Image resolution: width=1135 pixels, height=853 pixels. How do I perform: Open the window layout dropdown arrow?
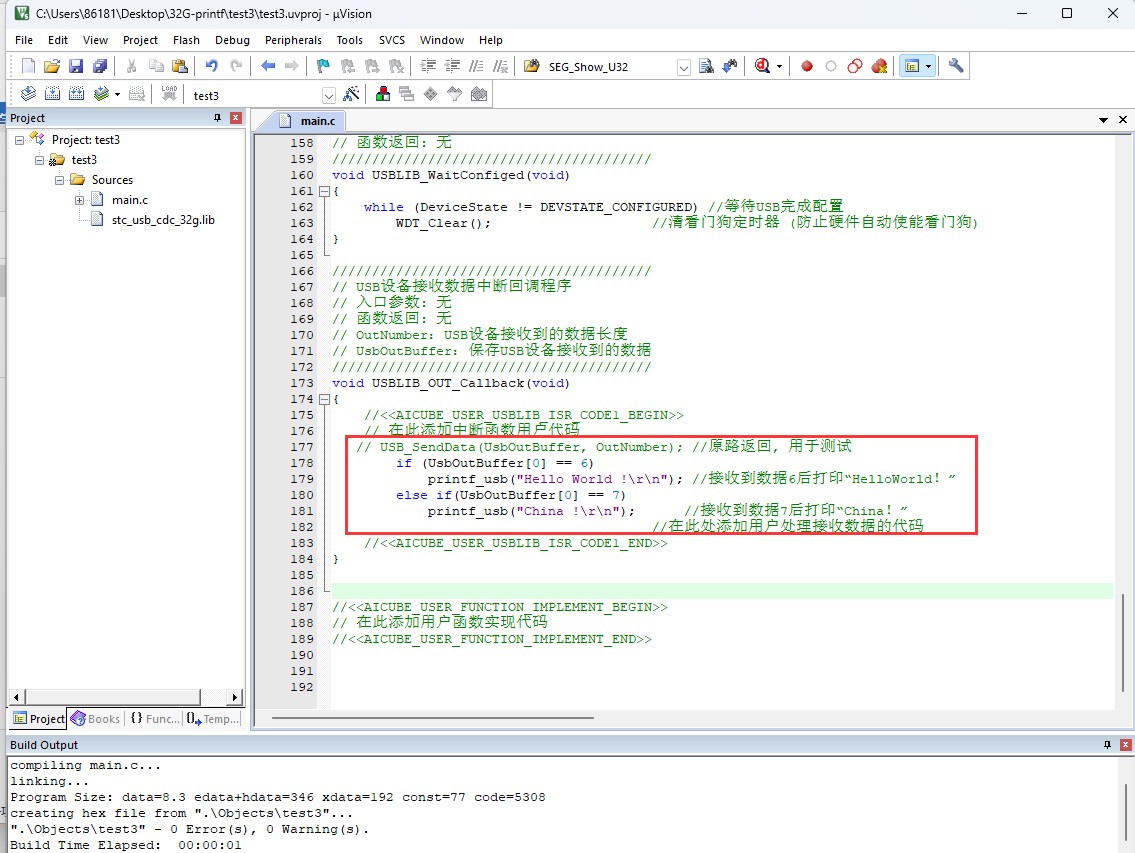(928, 67)
